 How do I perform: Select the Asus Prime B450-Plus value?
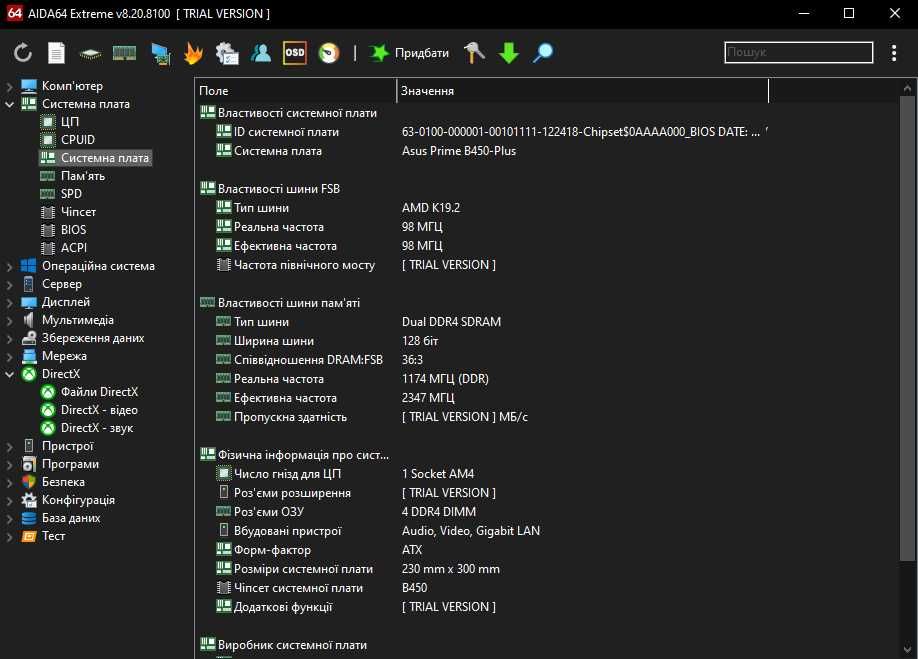point(459,151)
